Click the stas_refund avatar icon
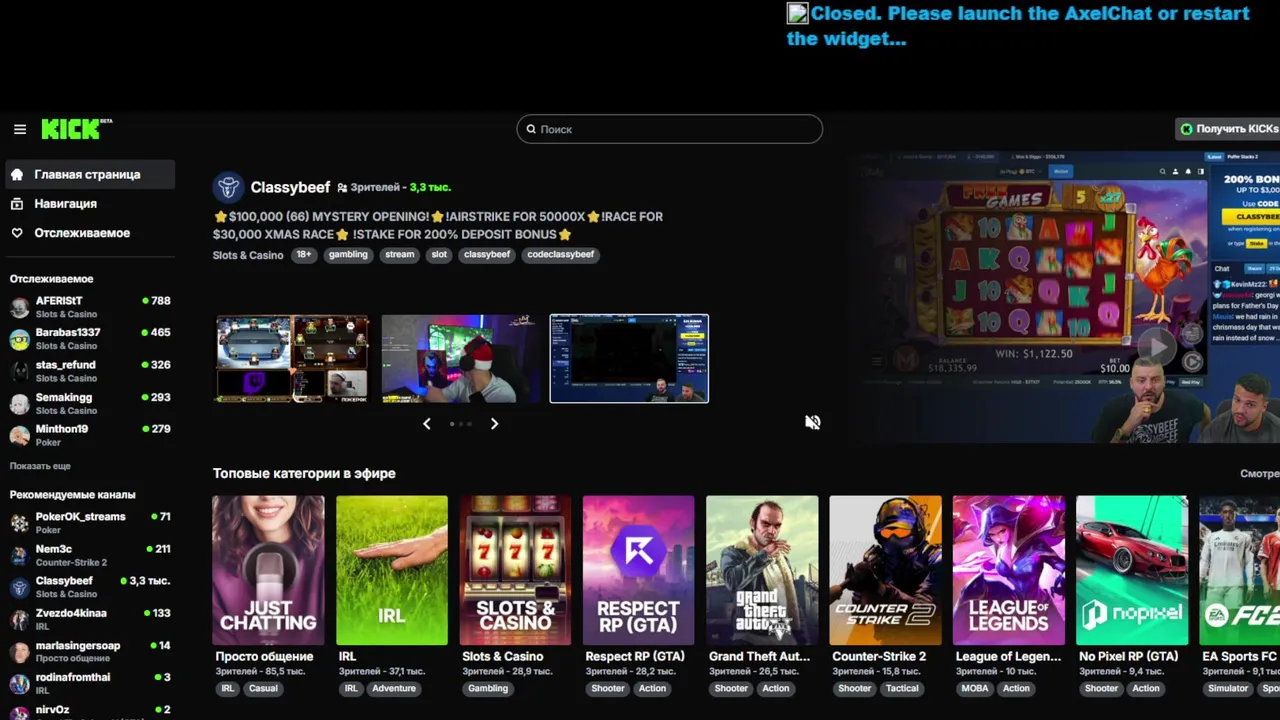The width and height of the screenshot is (1280, 720). click(x=20, y=371)
